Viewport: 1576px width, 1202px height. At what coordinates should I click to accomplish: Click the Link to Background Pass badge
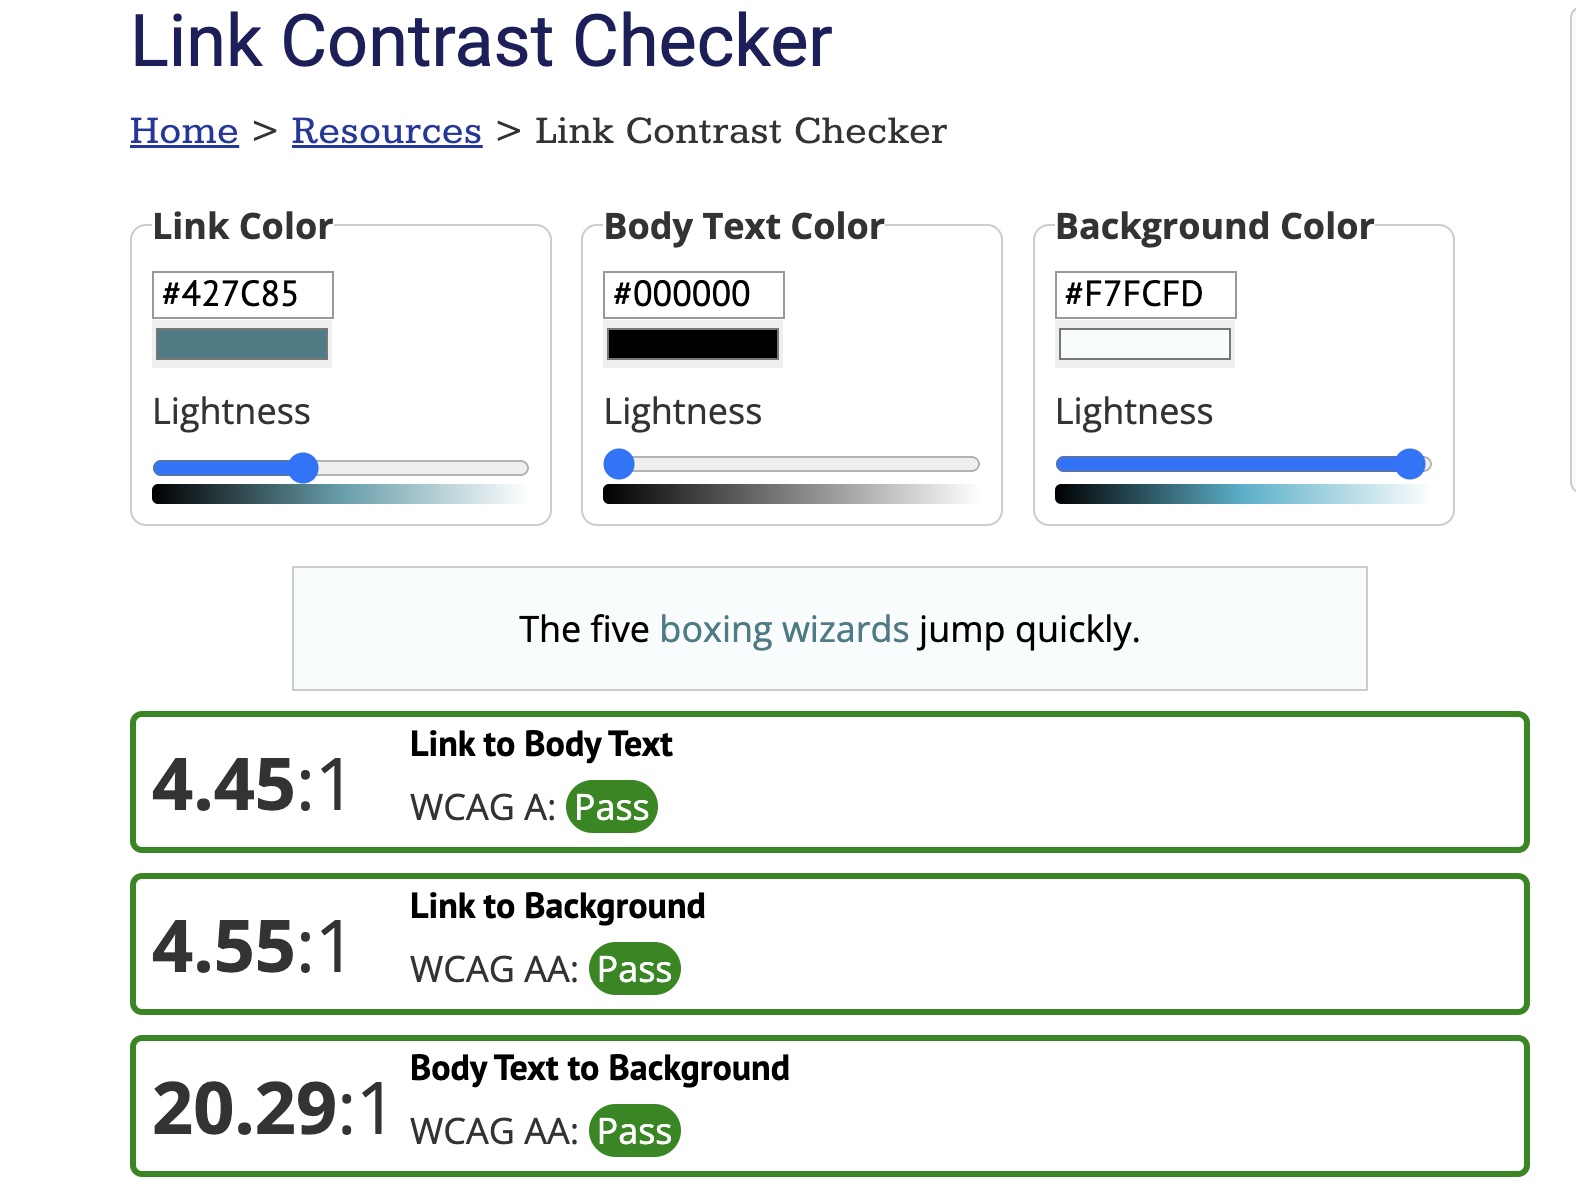[x=636, y=969]
